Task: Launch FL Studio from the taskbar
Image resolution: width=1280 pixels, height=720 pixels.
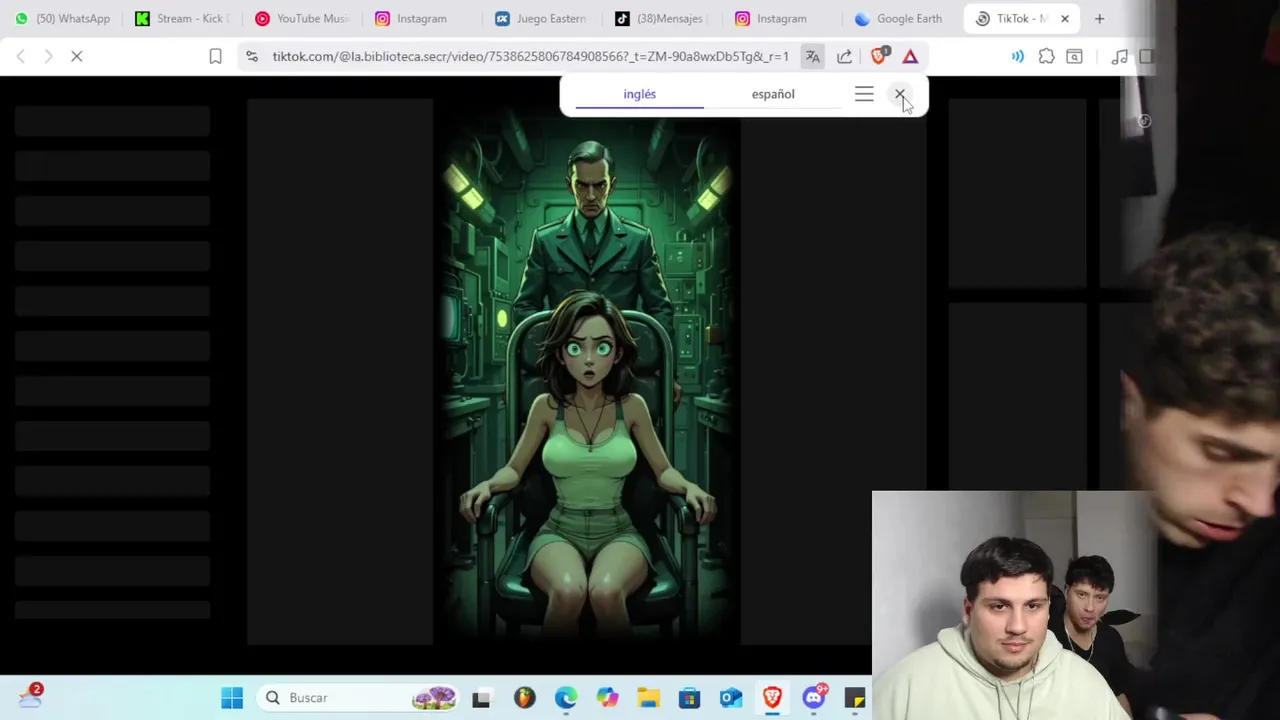Action: (524, 698)
